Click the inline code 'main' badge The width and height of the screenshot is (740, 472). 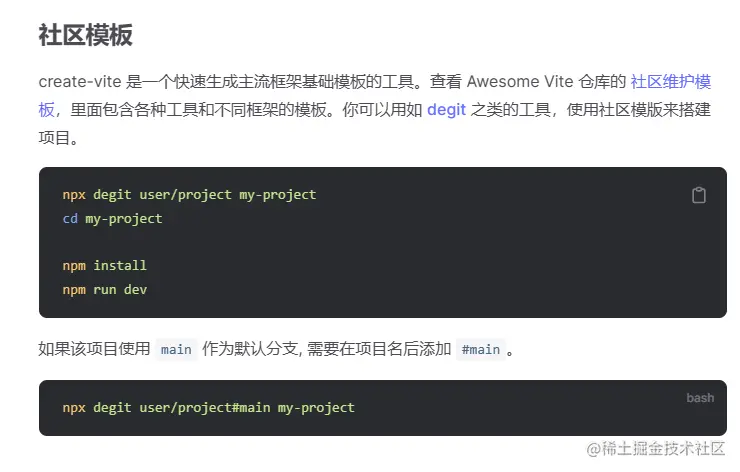pos(176,349)
